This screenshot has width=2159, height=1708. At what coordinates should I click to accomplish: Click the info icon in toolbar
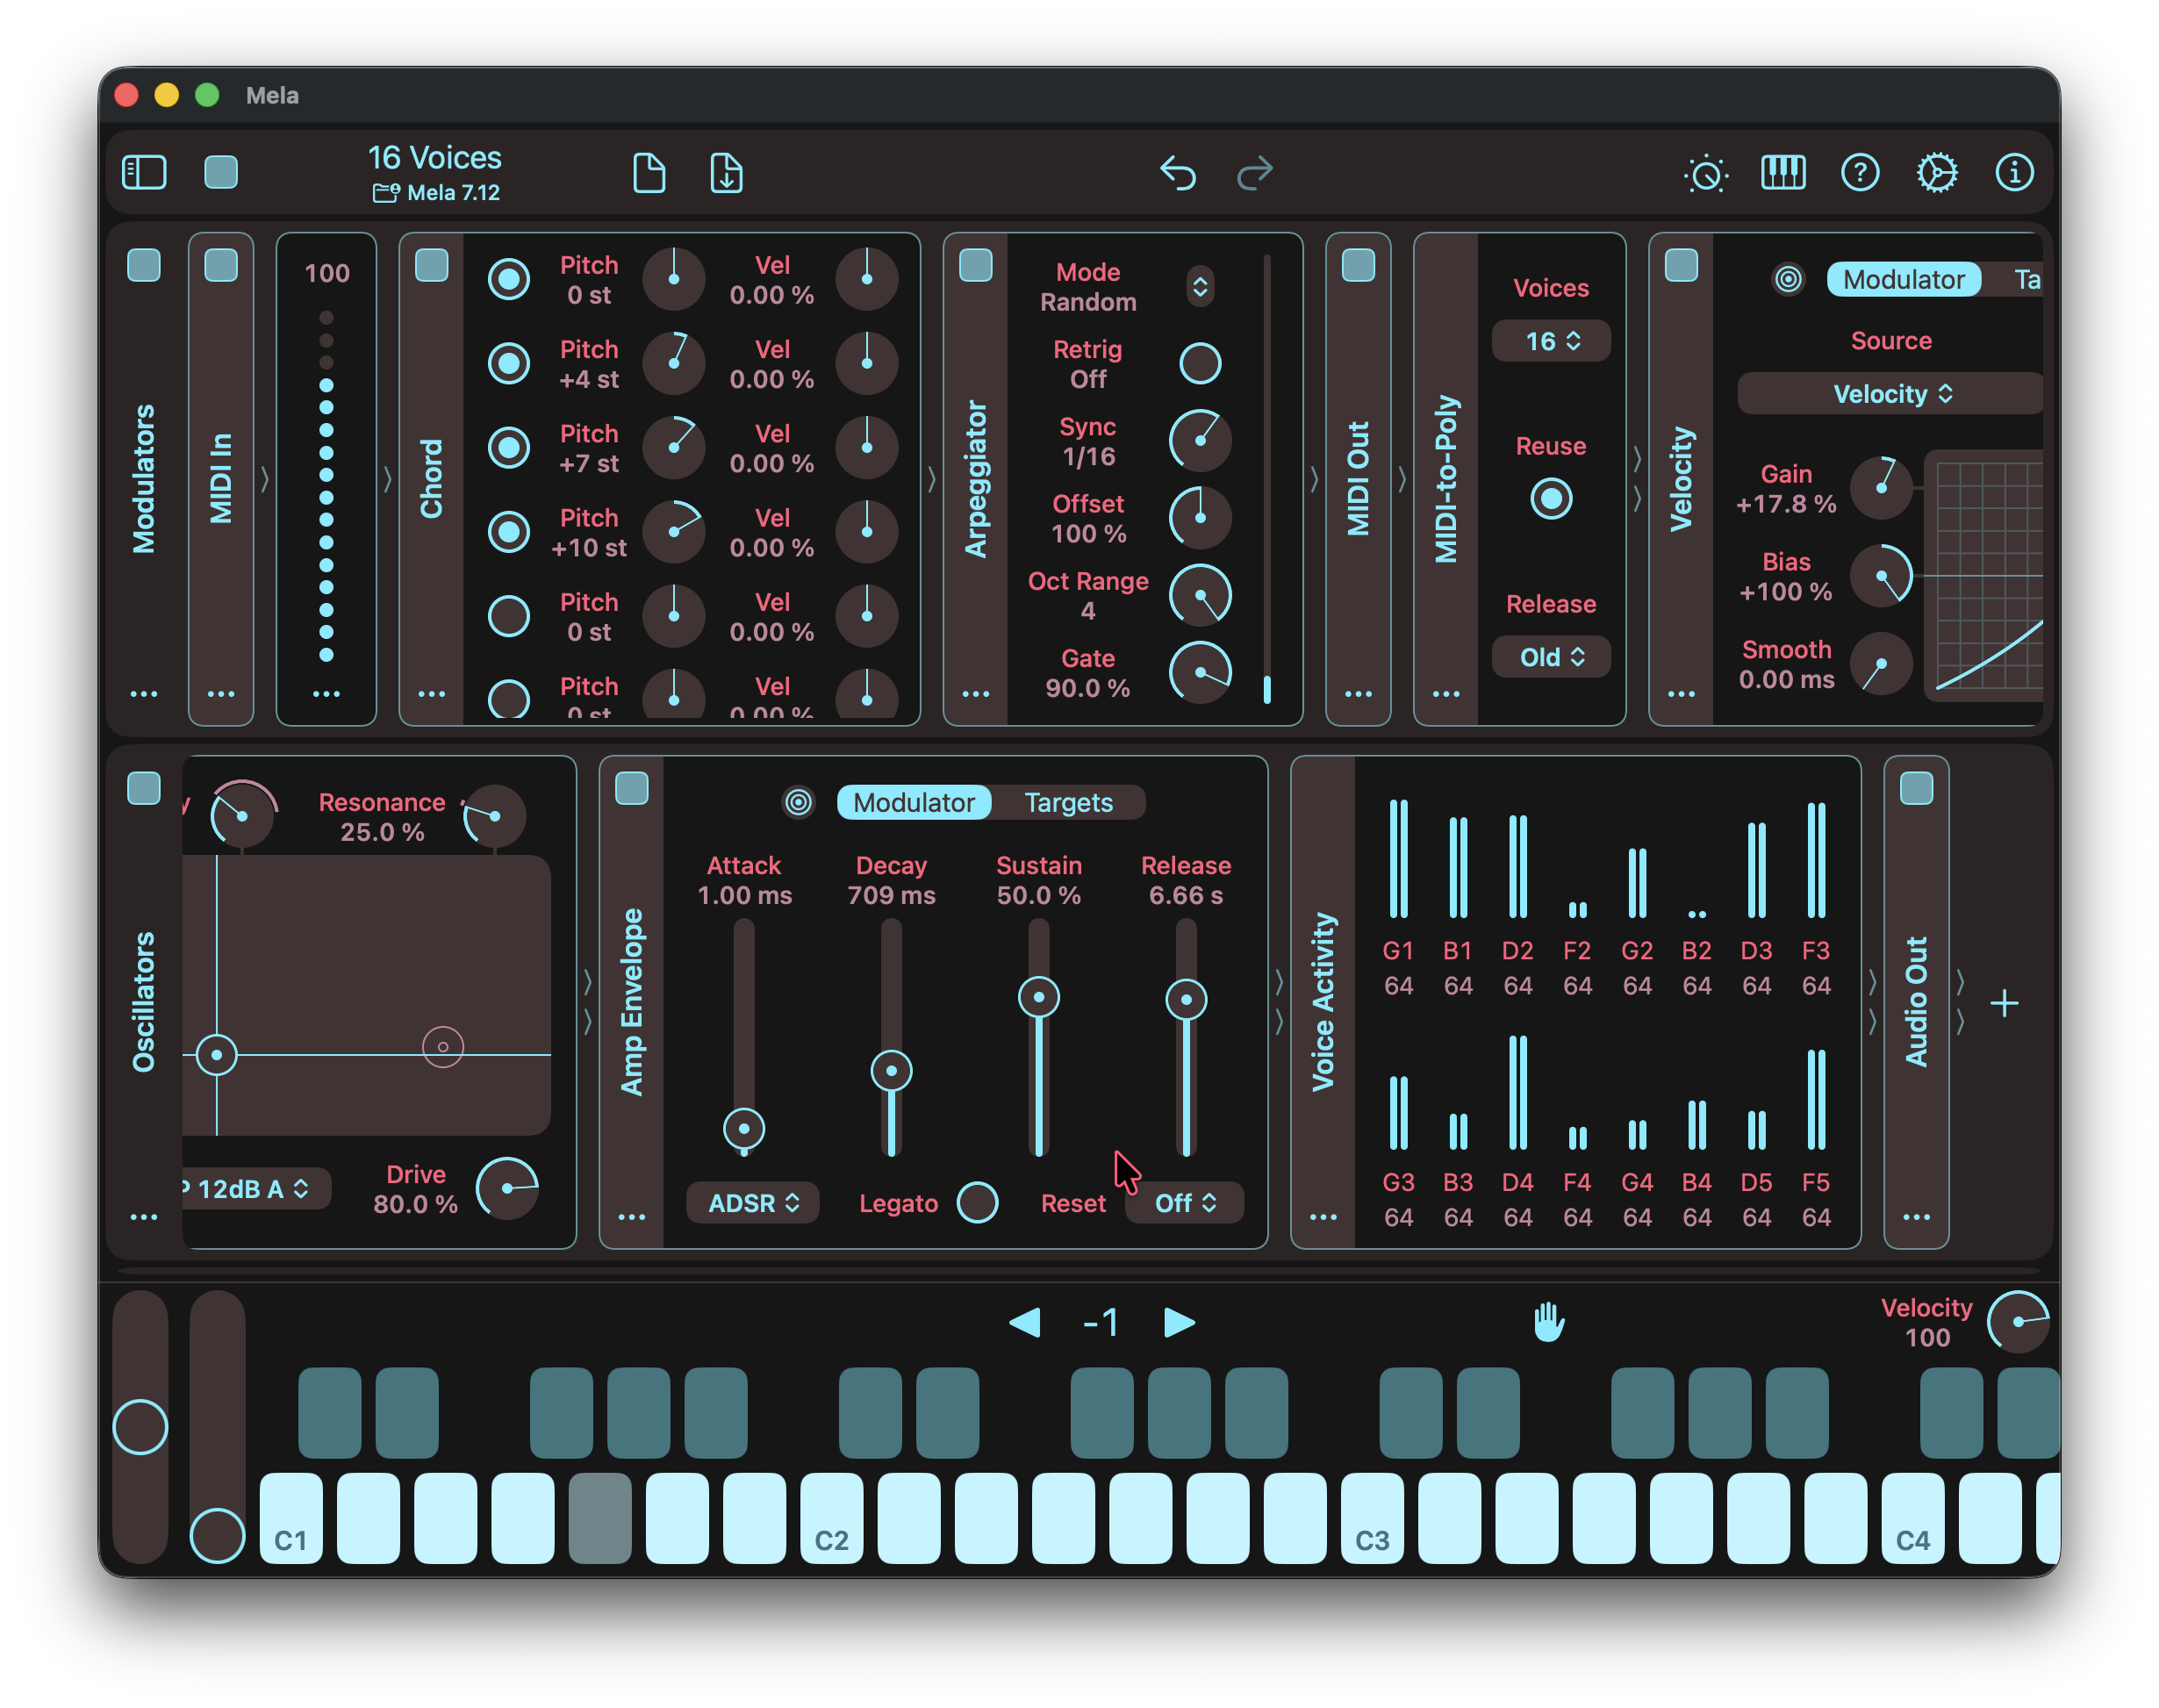2014,172
